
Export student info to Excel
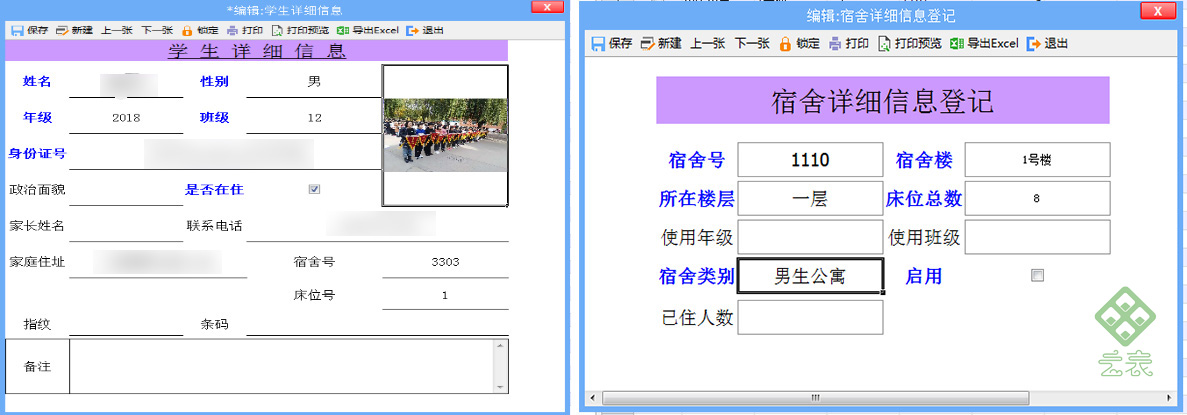367,31
